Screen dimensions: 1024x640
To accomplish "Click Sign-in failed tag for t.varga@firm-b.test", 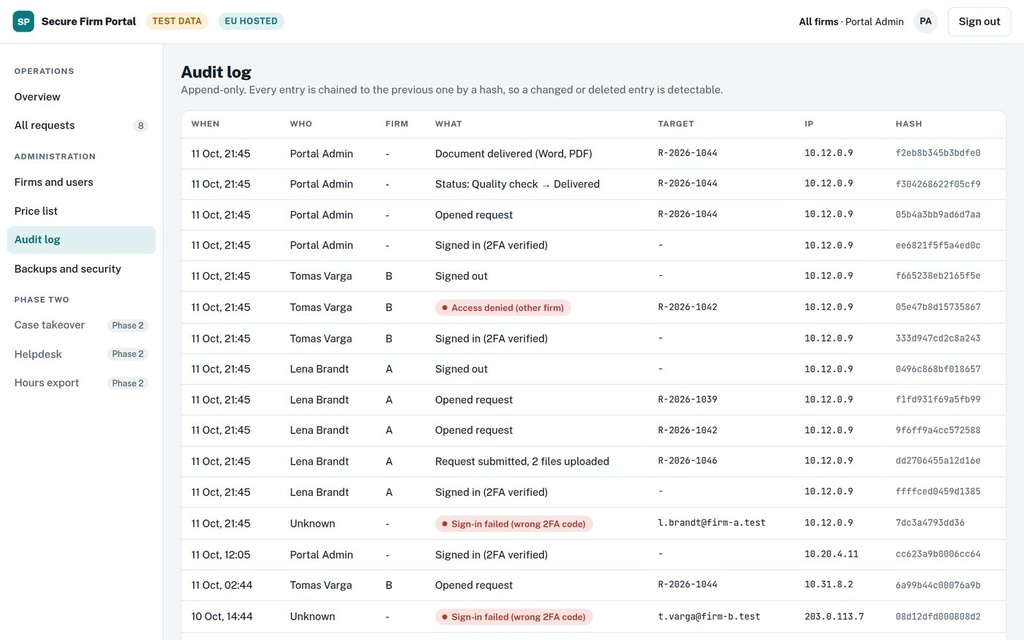I will tap(513, 616).
